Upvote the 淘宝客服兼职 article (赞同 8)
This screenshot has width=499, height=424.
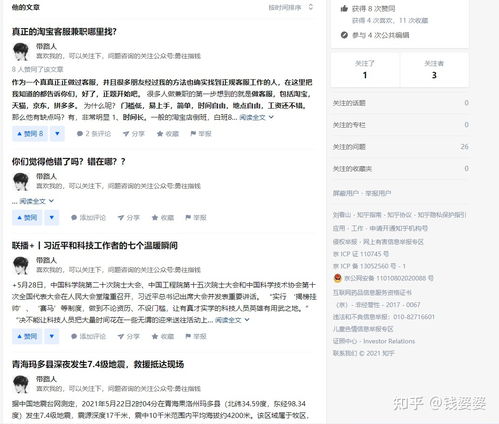[30, 134]
